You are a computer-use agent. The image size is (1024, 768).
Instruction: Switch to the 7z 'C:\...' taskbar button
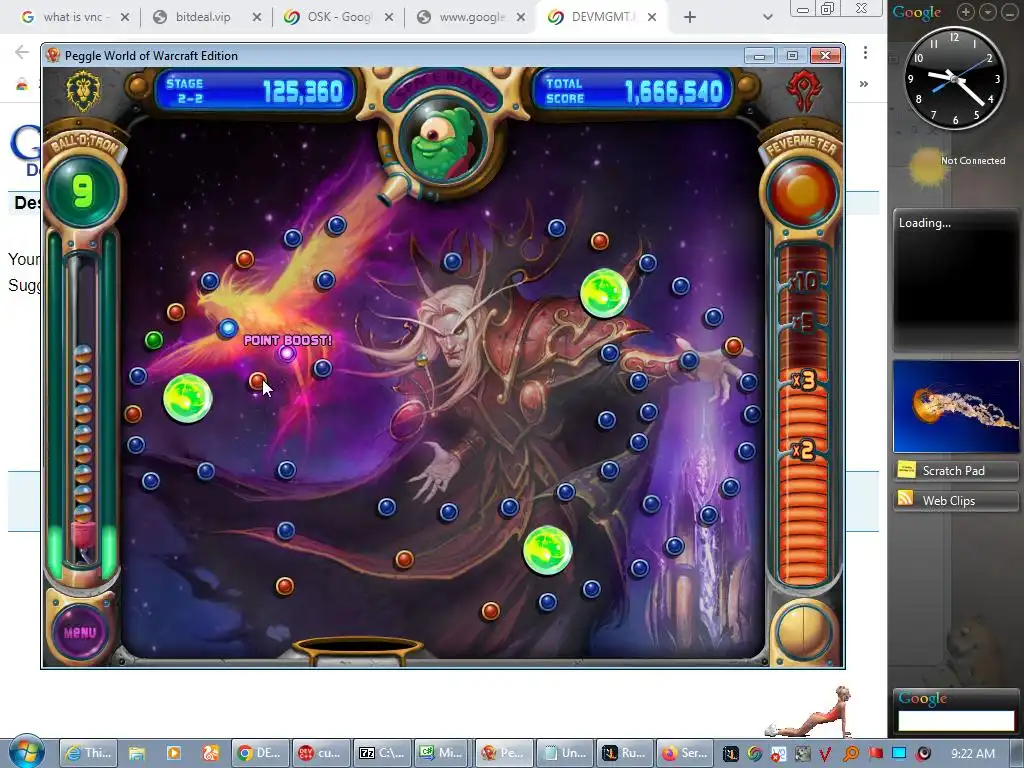coord(383,753)
